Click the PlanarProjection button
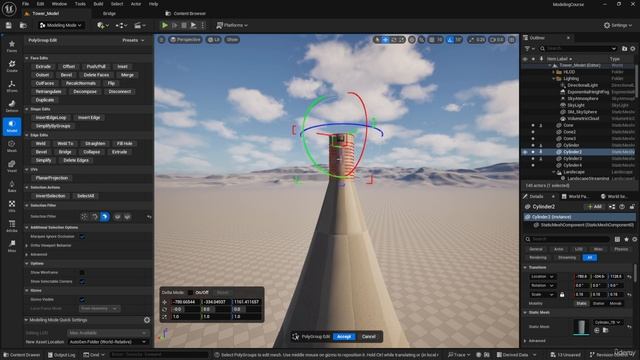The width and height of the screenshot is (640, 360). [x=52, y=178]
